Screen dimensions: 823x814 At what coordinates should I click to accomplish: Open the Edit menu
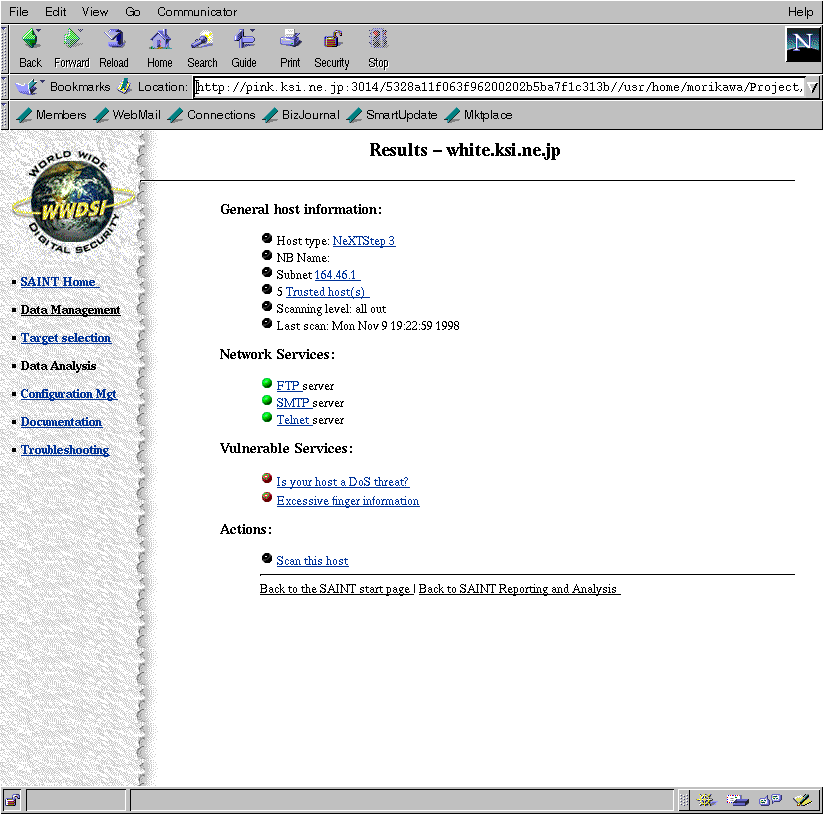pyautogui.click(x=55, y=12)
